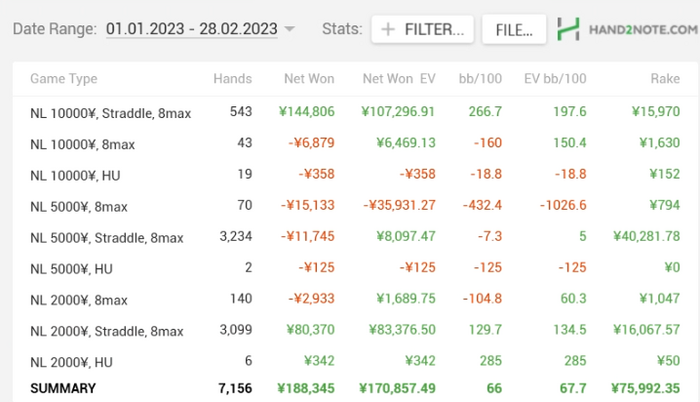Select the date range 01.01.2023 - 28.02.2023 field
This screenshot has width=700, height=402.
pyautogui.click(x=193, y=29)
